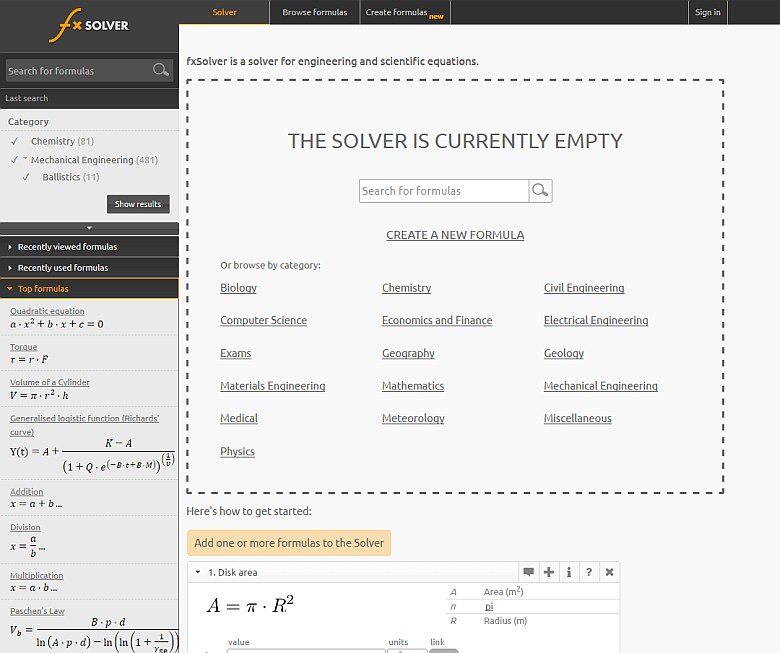Click the fxSolver logo
780x653 pixels.
click(x=88, y=24)
